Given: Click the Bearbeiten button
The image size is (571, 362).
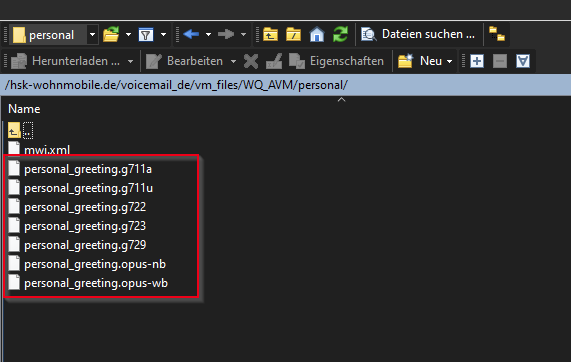Looking at the screenshot, I should [184, 61].
